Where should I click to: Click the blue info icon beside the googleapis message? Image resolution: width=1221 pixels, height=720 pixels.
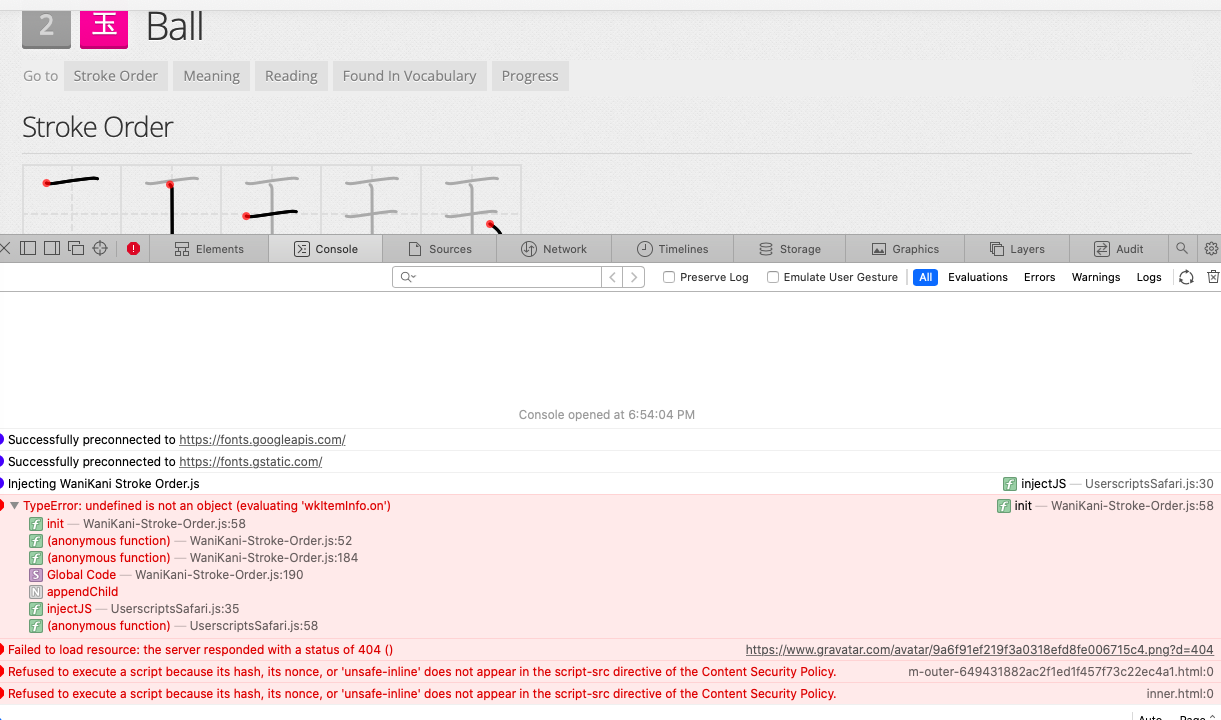(x=2, y=440)
